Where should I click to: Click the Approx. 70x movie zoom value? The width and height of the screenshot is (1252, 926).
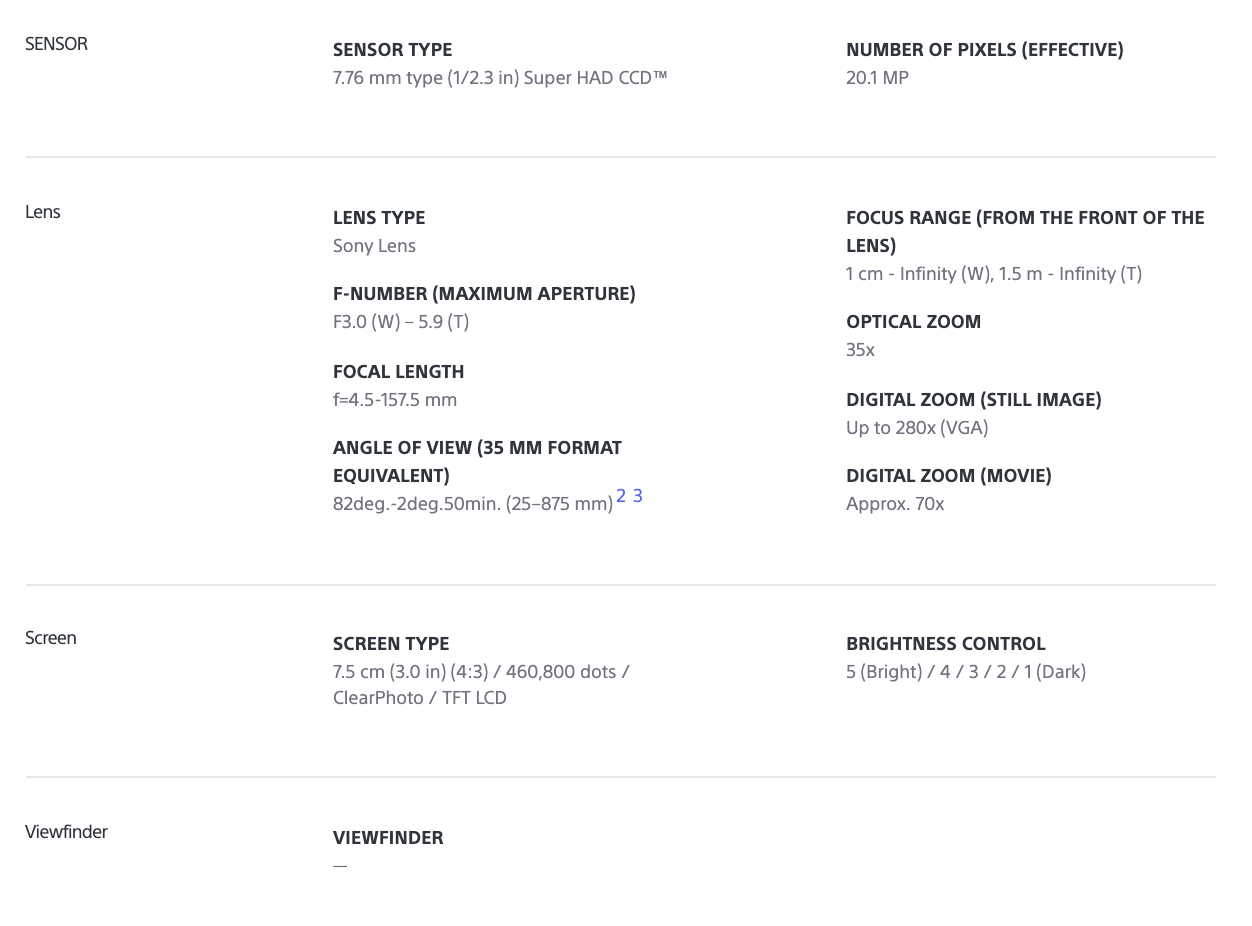[895, 504]
